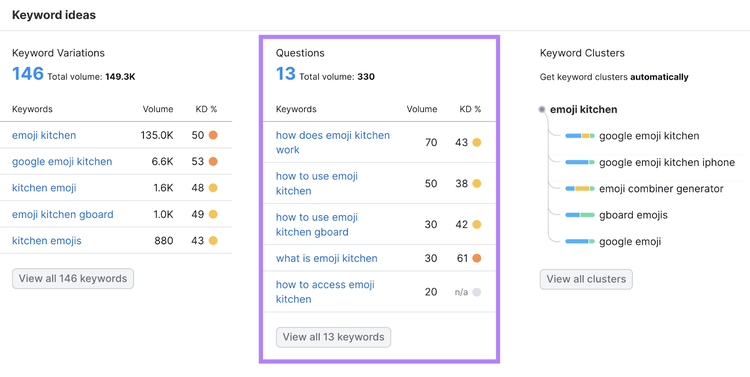
Task: Select google emoji cluster
Action: click(630, 242)
